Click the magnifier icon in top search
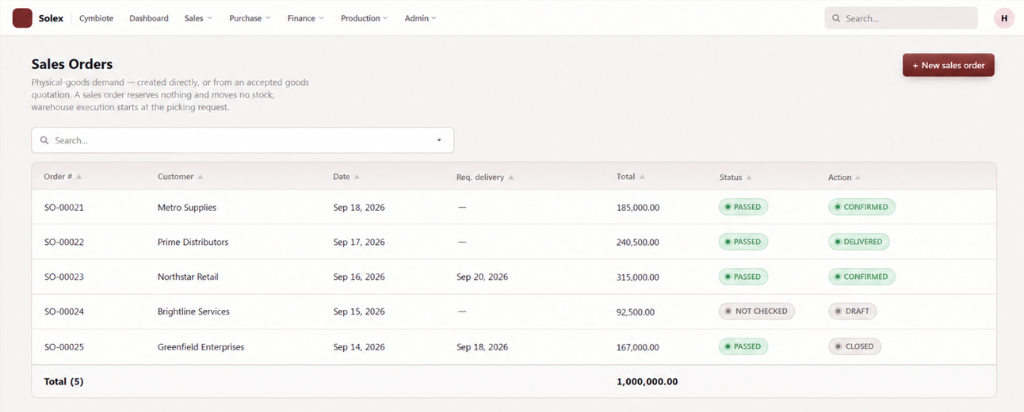 (837, 18)
